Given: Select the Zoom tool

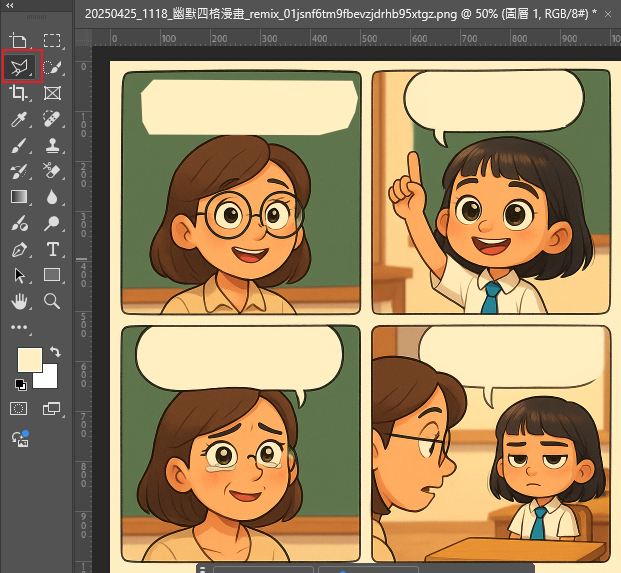Looking at the screenshot, I should [x=52, y=301].
